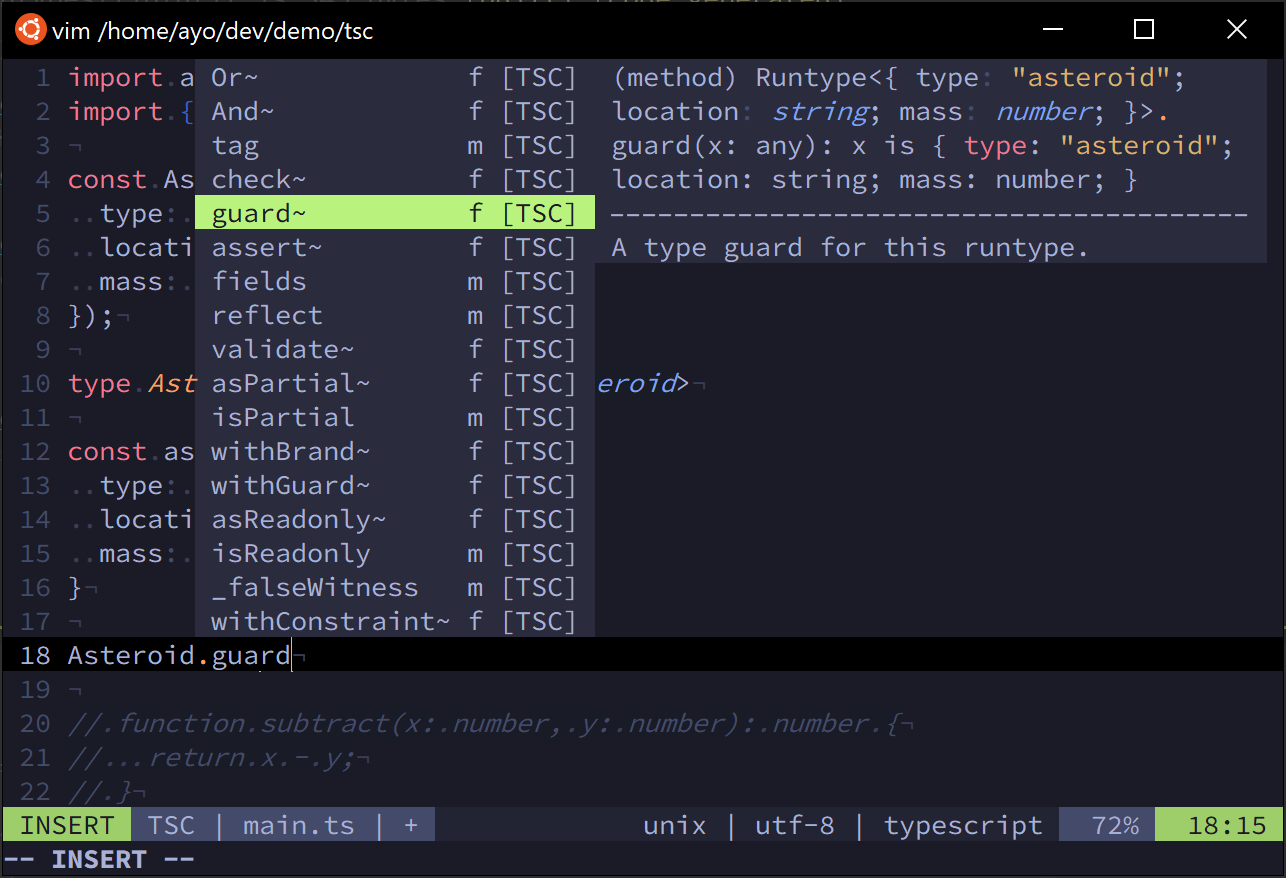Click the typescript filetype label in the status bar
The height and width of the screenshot is (878, 1286).
click(962, 824)
